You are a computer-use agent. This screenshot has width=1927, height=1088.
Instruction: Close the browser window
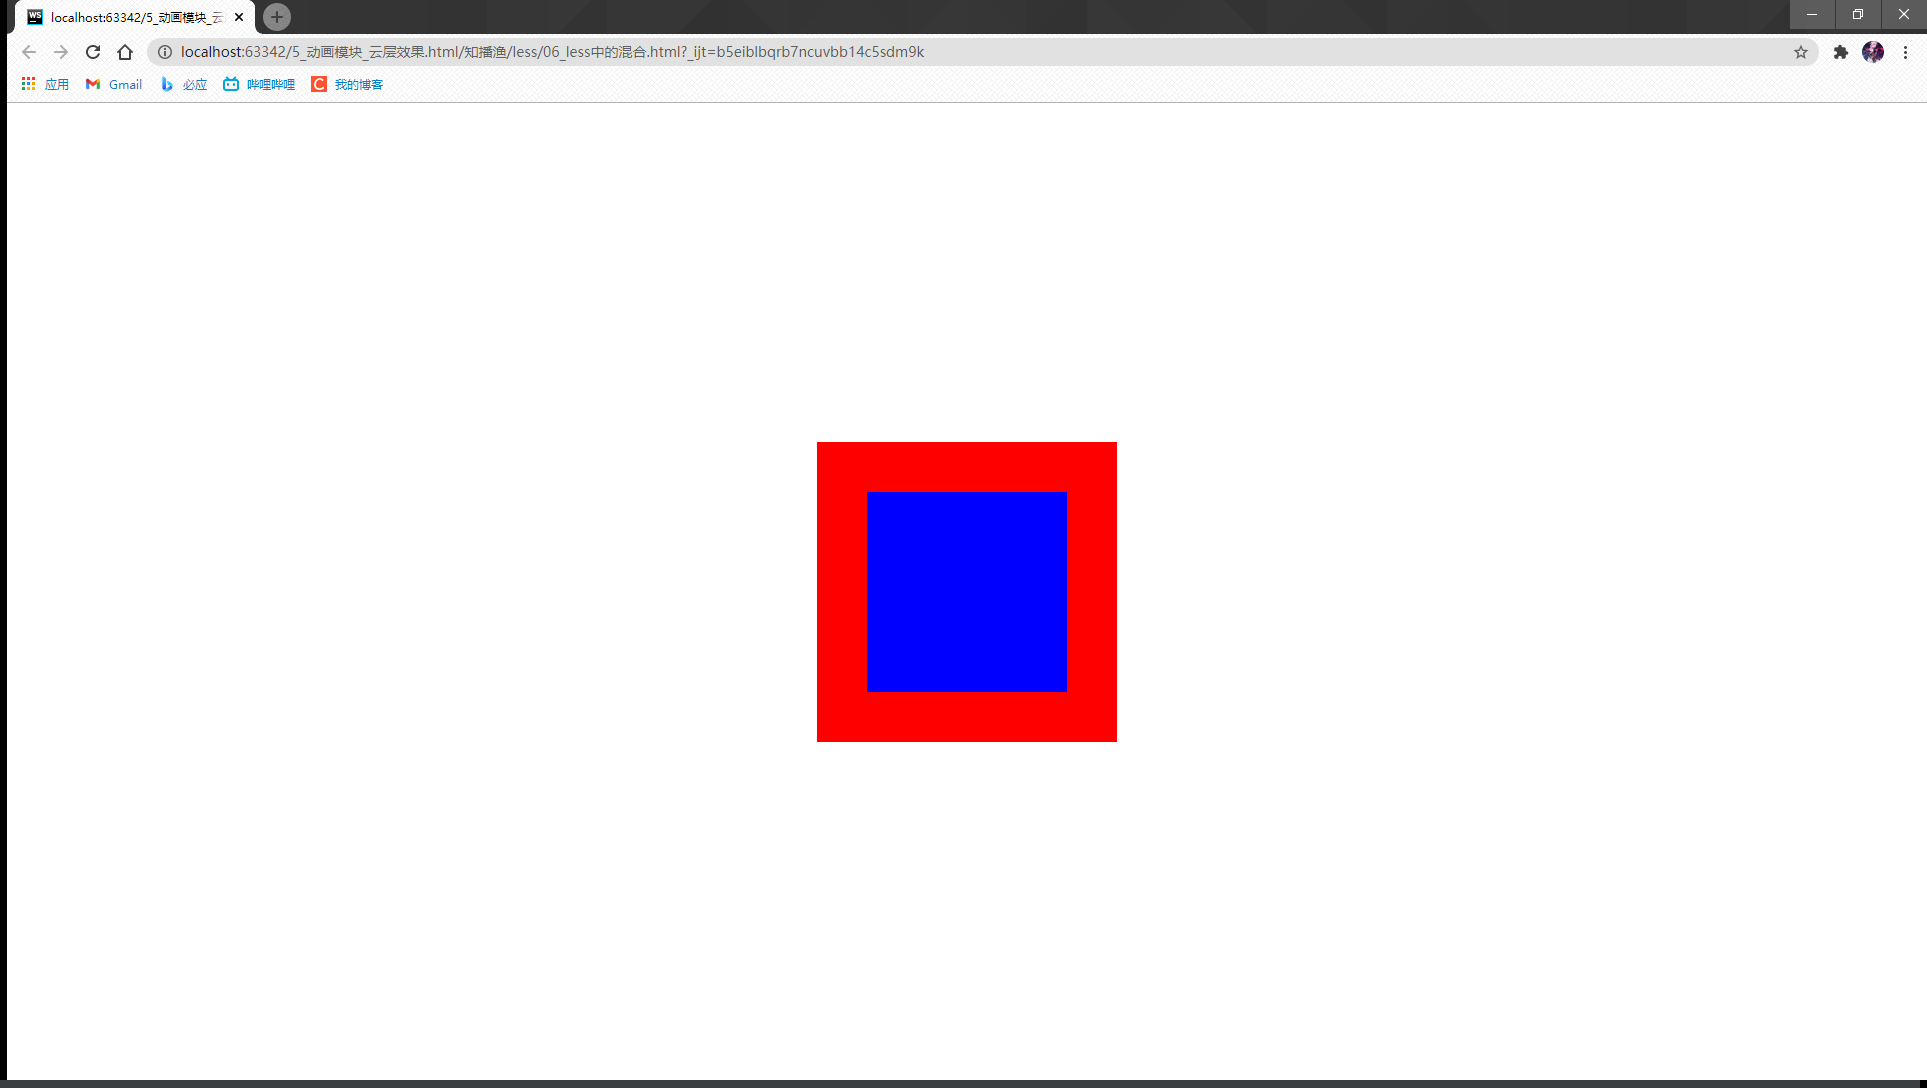pyautogui.click(x=1903, y=14)
